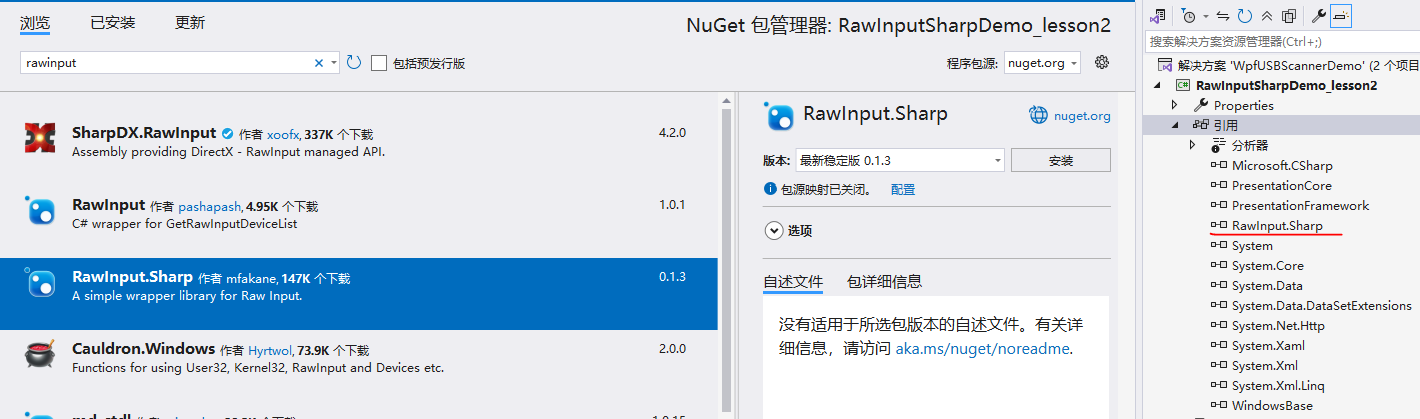Open the 版本 version dropdown 最新稳定版 0.1.3
This screenshot has height=419, width=1420.
tap(900, 160)
